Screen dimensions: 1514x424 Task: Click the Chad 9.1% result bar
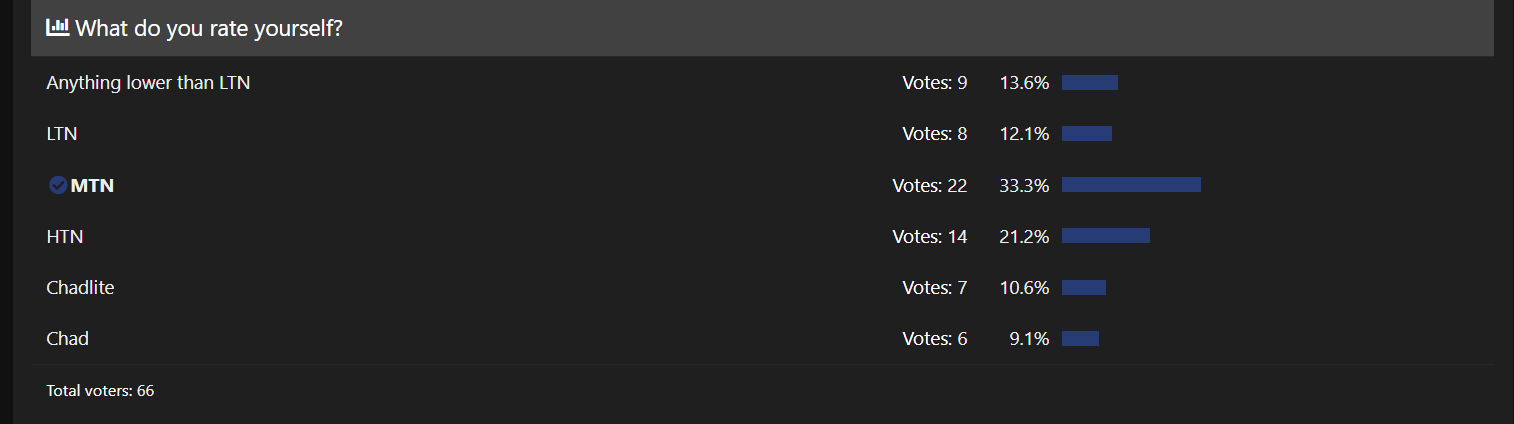1080,338
